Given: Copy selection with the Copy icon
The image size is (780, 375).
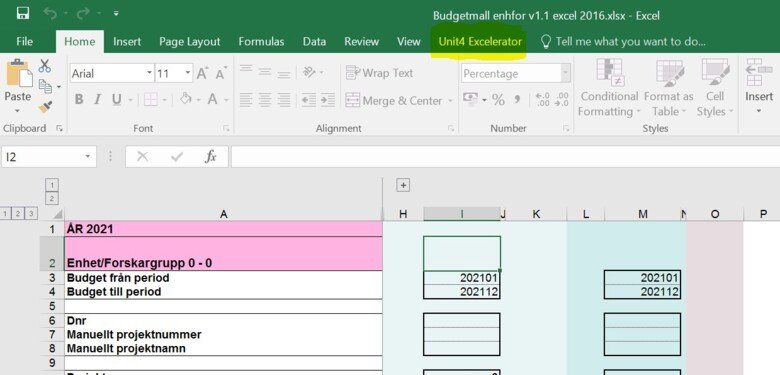Looking at the screenshot, I should click(x=45, y=86).
